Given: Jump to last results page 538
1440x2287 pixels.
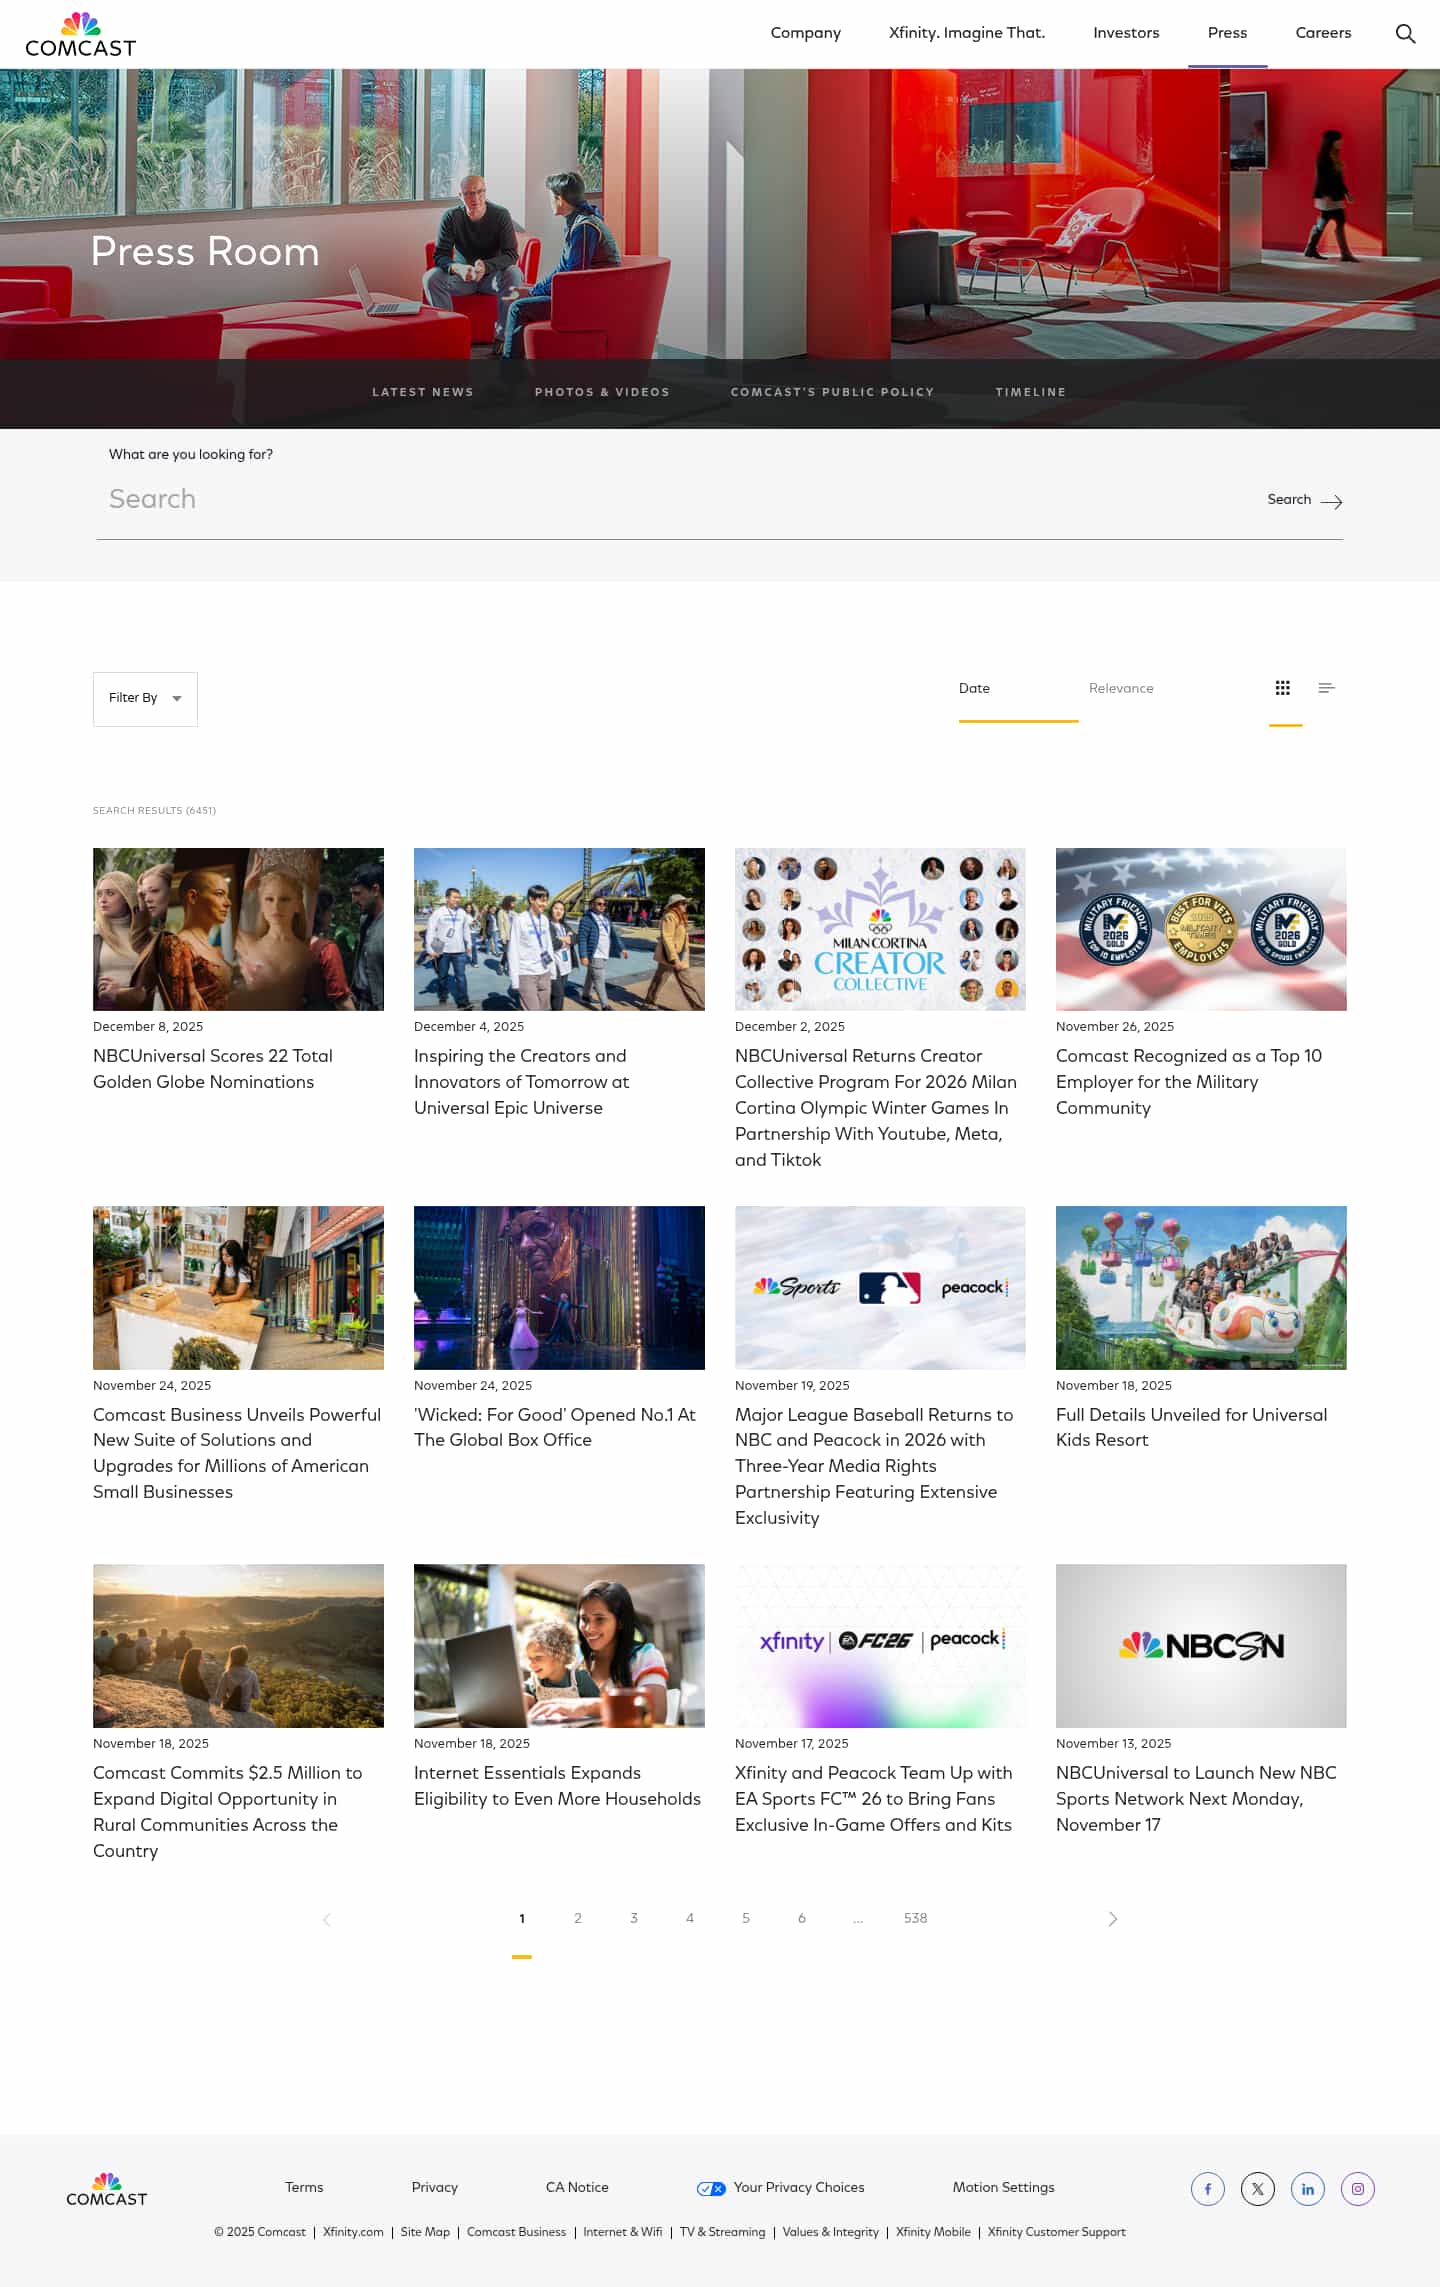Looking at the screenshot, I should tap(915, 1918).
